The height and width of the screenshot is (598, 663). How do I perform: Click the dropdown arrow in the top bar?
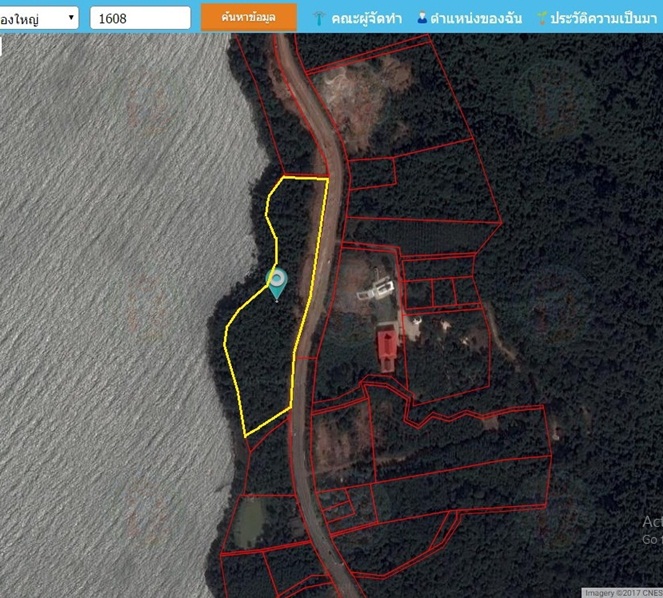(71, 17)
